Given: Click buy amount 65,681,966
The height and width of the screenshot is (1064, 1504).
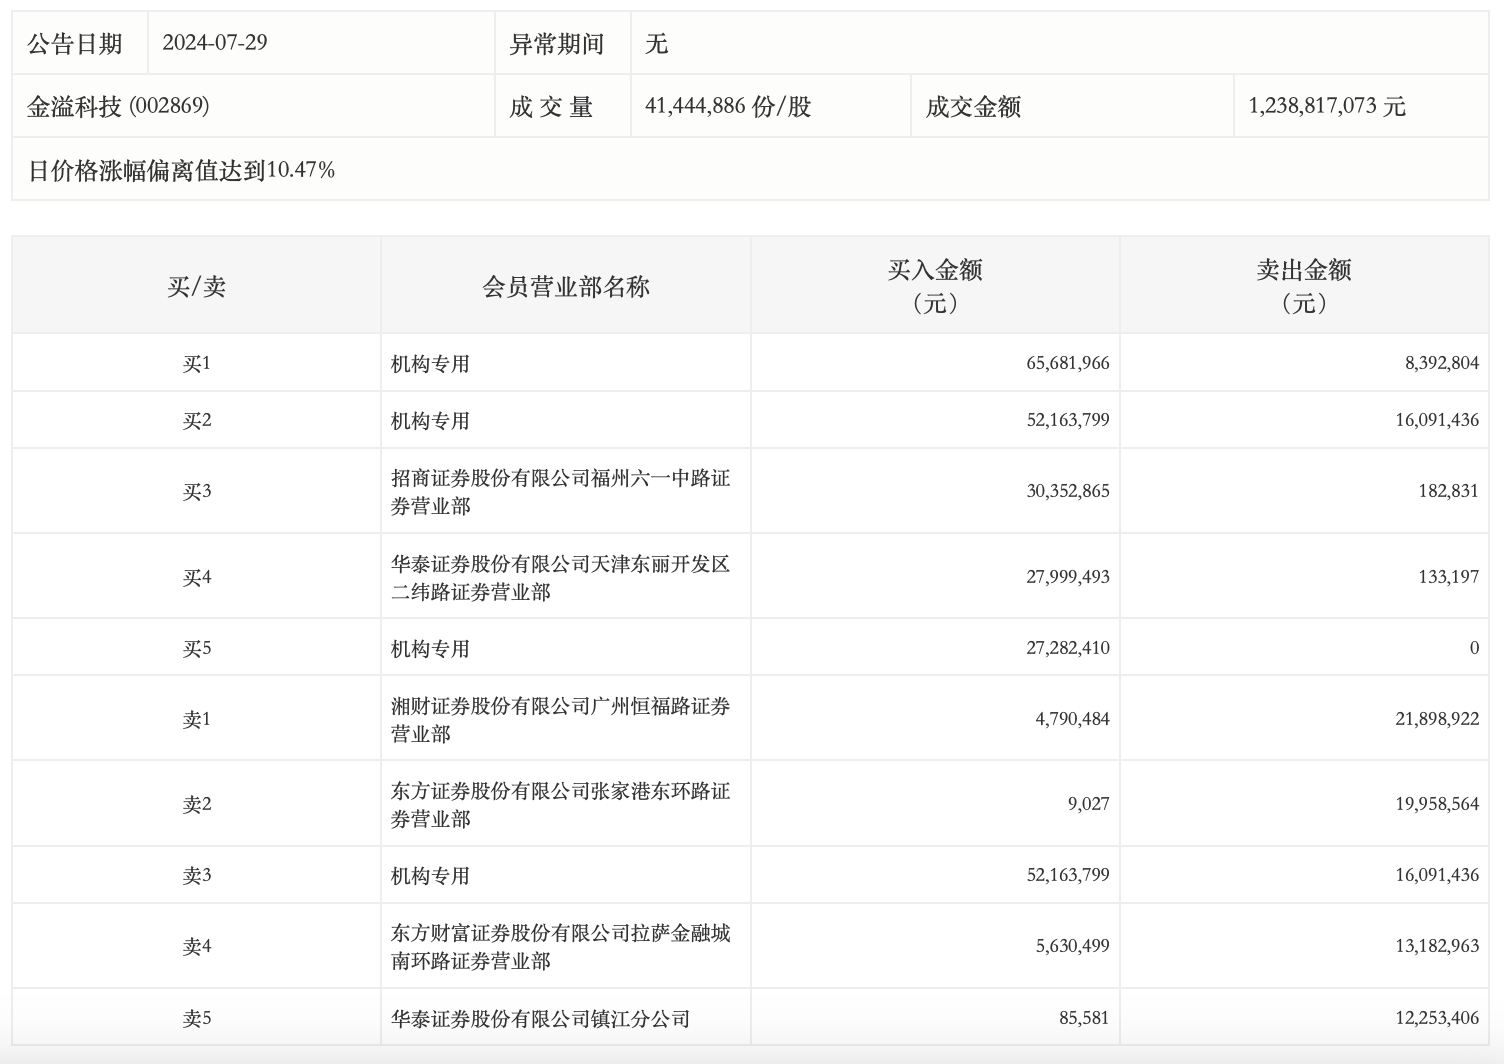Looking at the screenshot, I should [x=1067, y=363].
